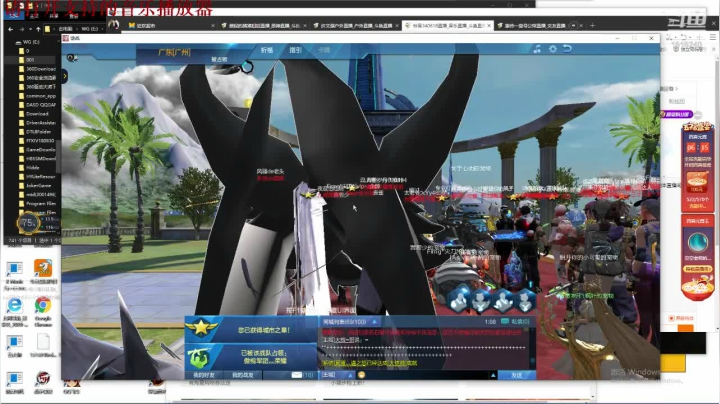Open the browser hamburger menu
The image size is (720, 404).
click(x=713, y=37)
